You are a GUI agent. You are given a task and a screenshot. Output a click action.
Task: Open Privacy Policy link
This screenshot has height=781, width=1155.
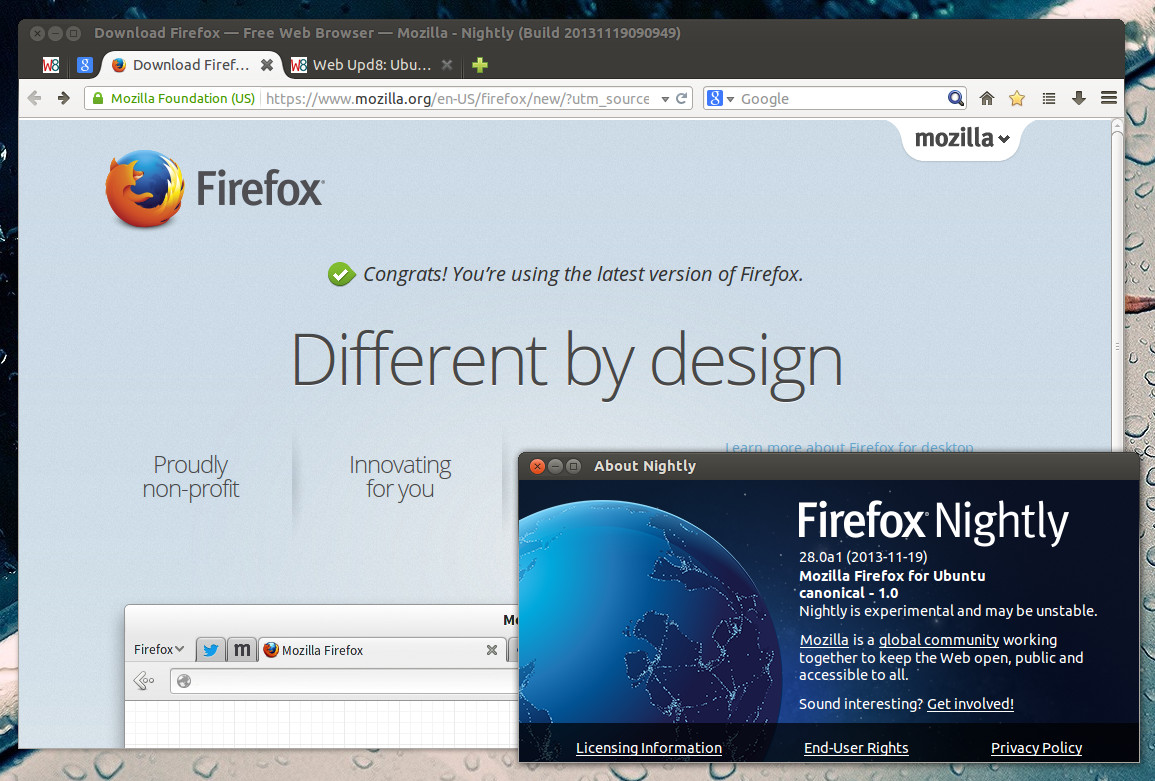(1036, 748)
